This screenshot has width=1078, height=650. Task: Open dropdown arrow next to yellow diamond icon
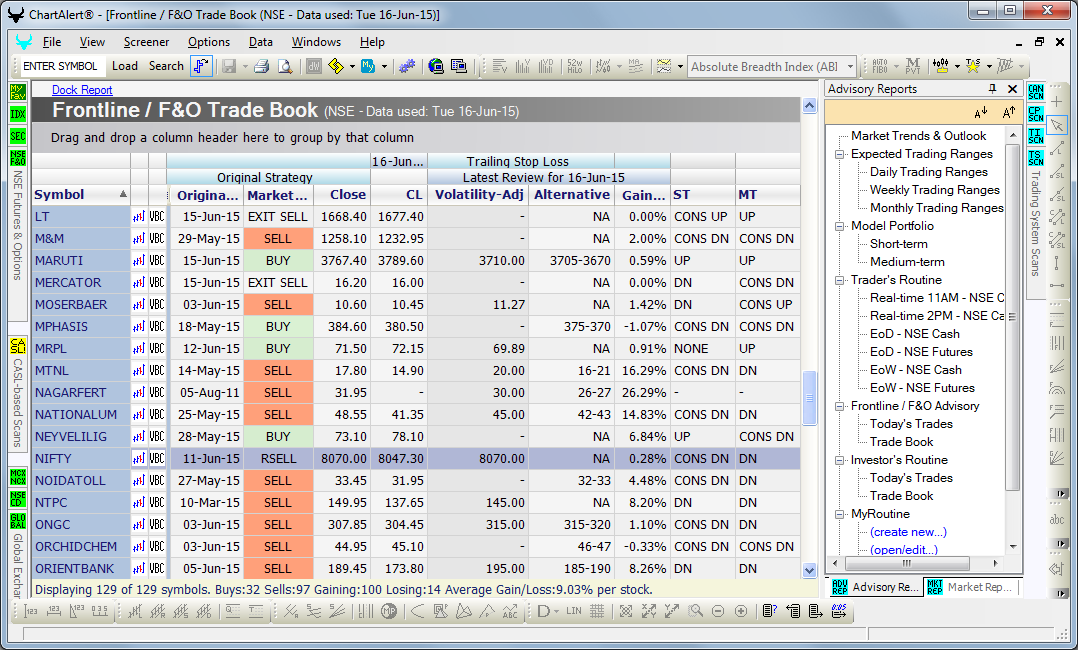pos(352,67)
